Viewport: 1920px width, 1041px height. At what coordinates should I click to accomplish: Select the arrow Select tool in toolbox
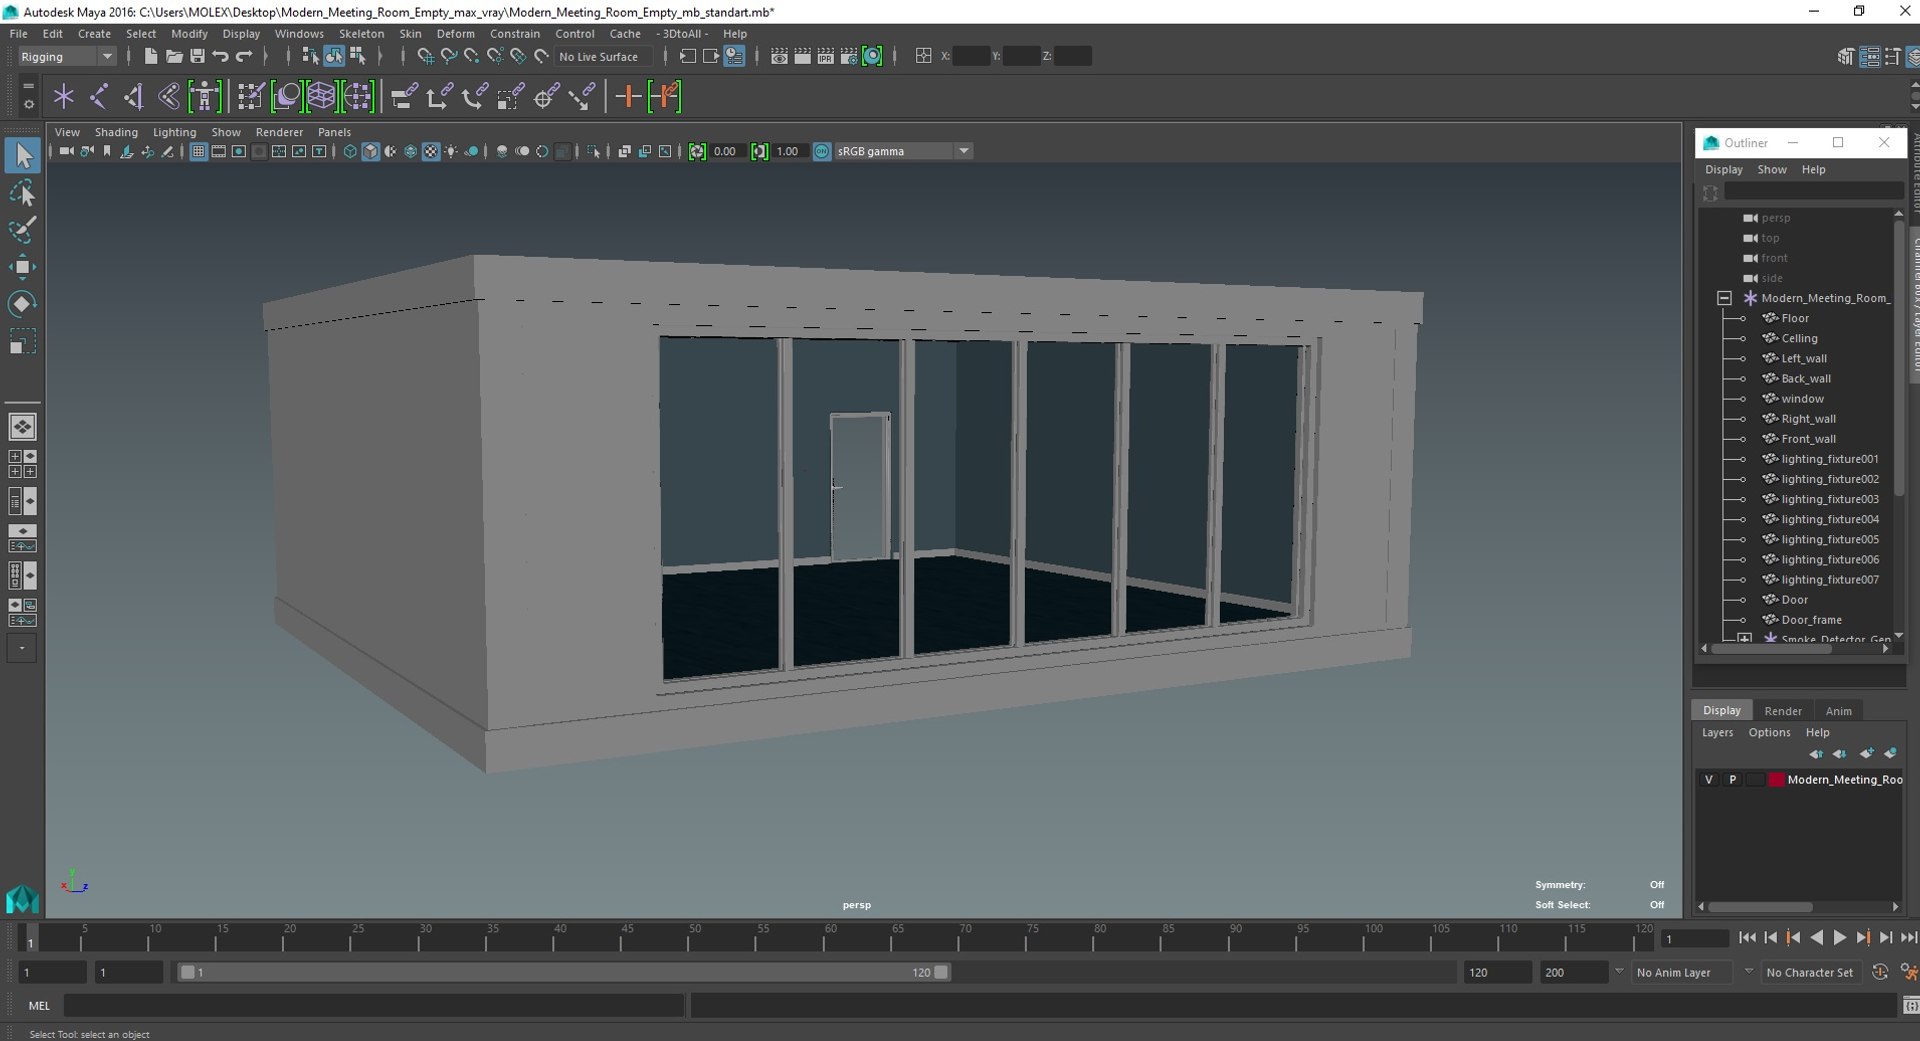[22, 155]
